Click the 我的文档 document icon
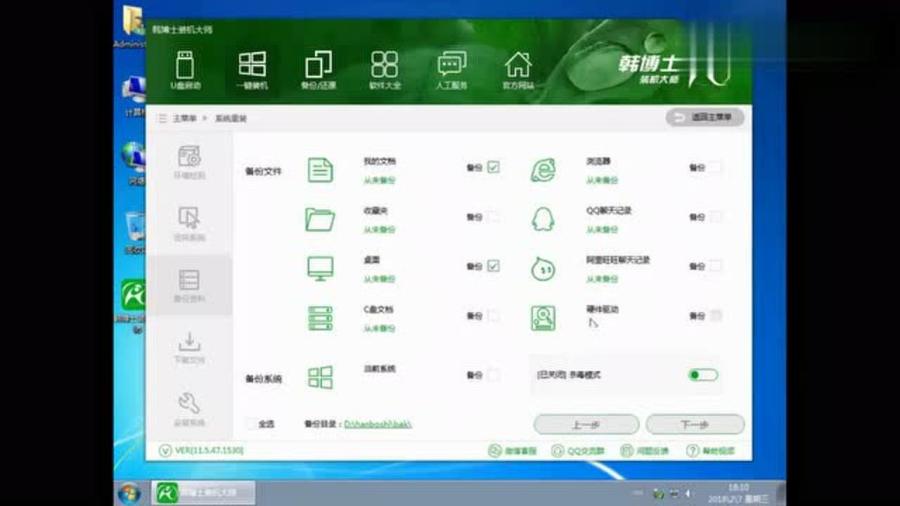 (x=320, y=170)
